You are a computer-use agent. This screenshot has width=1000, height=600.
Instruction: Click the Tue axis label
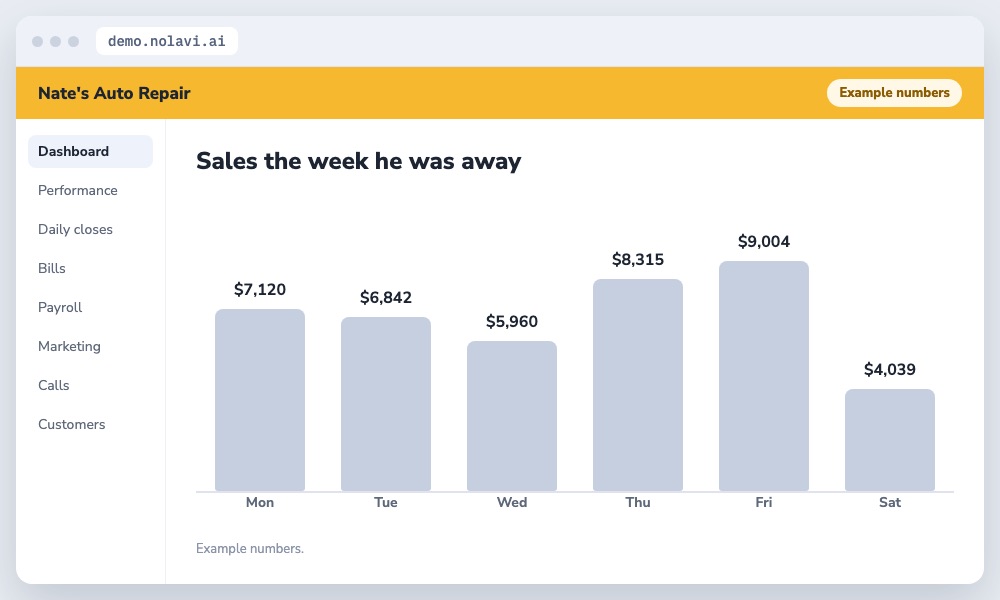[x=386, y=502]
